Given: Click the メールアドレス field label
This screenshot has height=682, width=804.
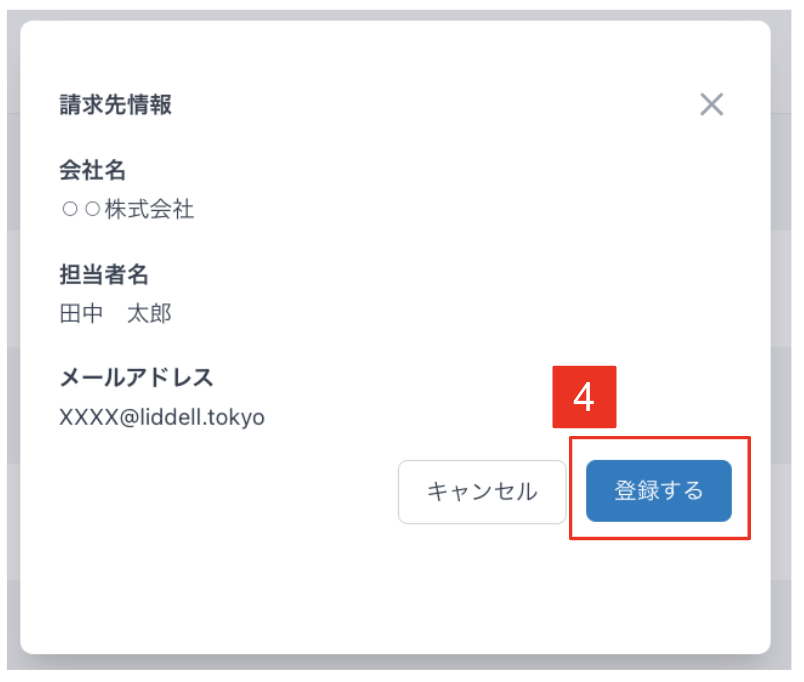Looking at the screenshot, I should point(136,378).
